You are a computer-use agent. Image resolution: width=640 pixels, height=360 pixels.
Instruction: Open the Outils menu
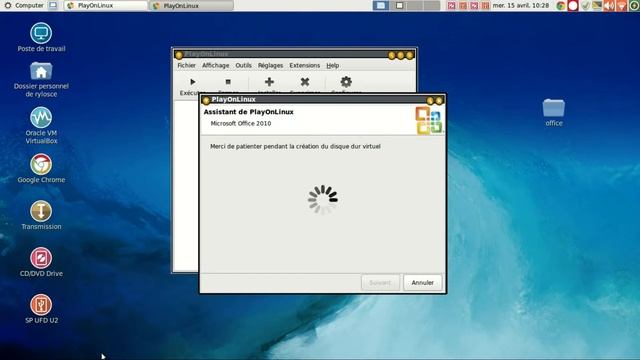point(243,65)
